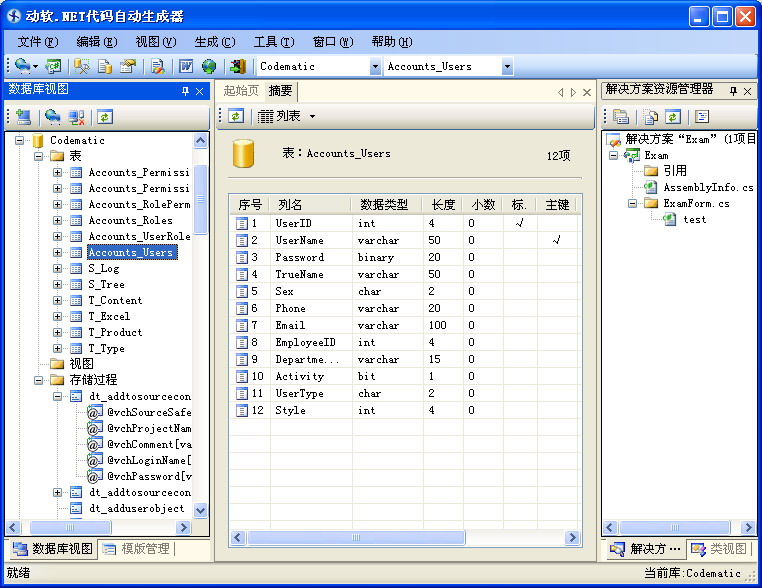The image size is (762, 588).
Task: Collapse the stored procedures folder
Action: click(x=38, y=380)
